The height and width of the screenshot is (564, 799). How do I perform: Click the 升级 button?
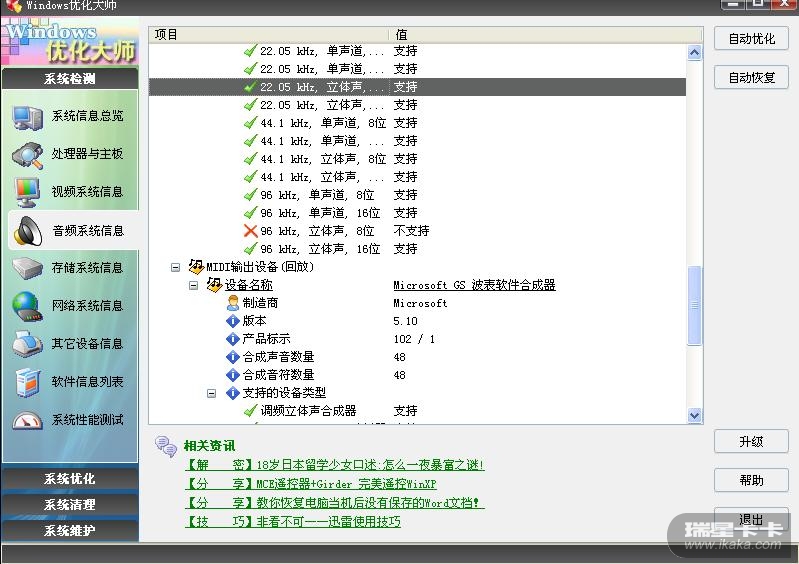(751, 441)
